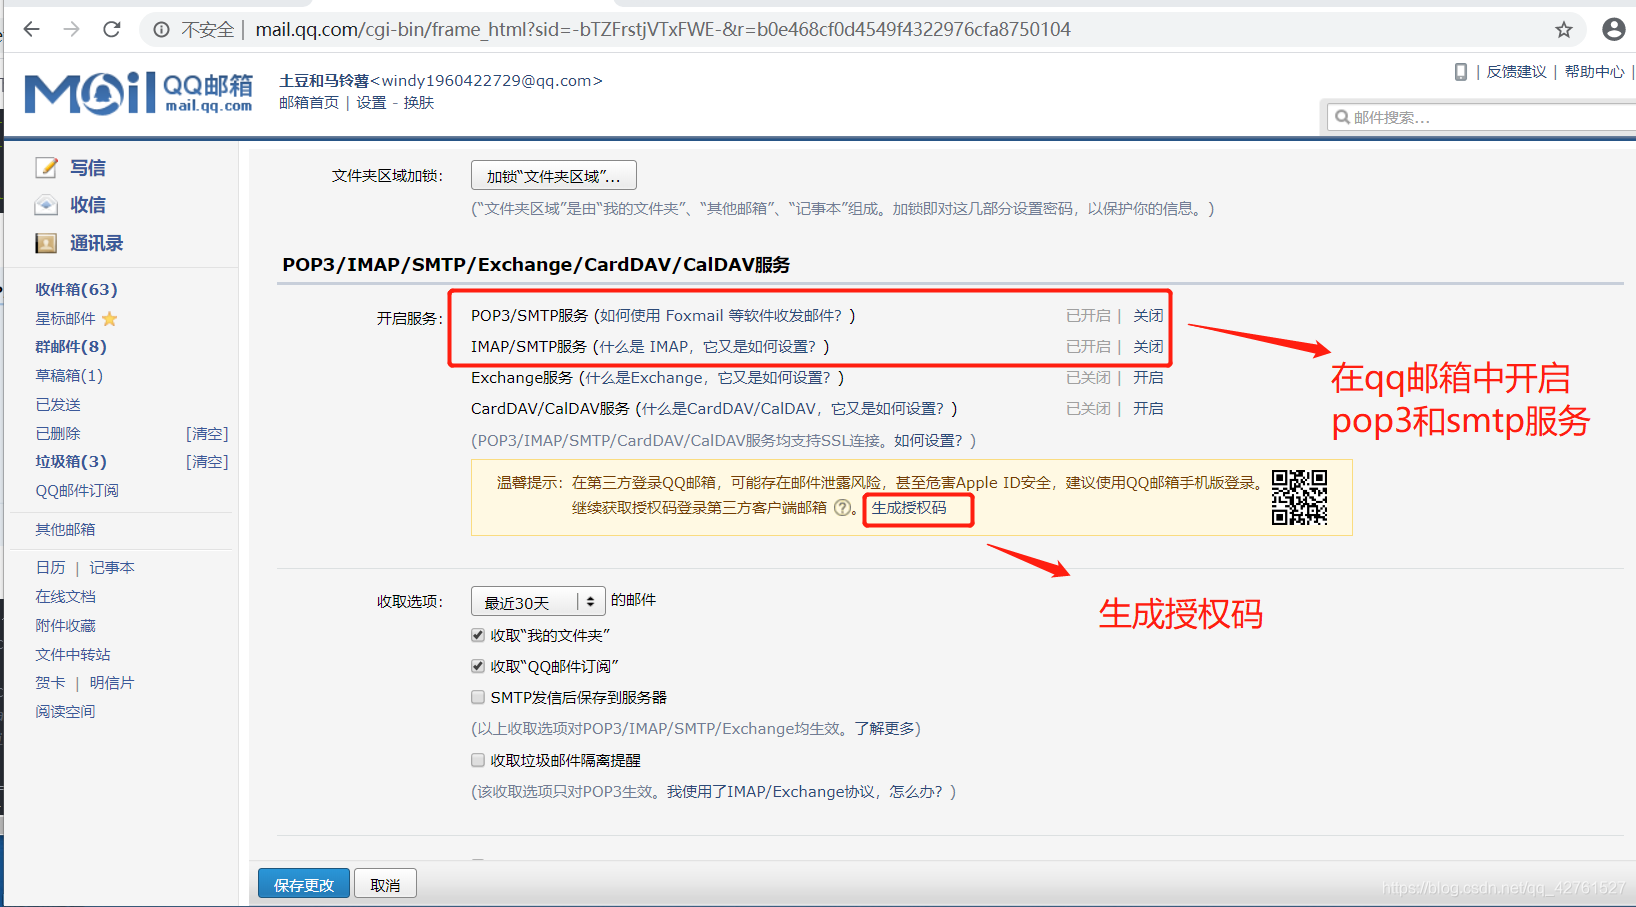This screenshot has height=907, width=1636.
Task: Click 了解更多 link
Action: 885,729
